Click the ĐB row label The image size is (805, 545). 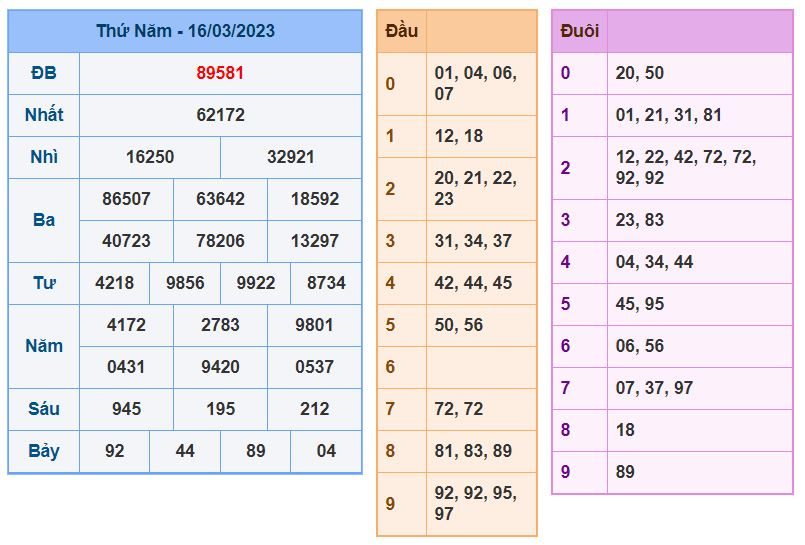pyautogui.click(x=44, y=73)
